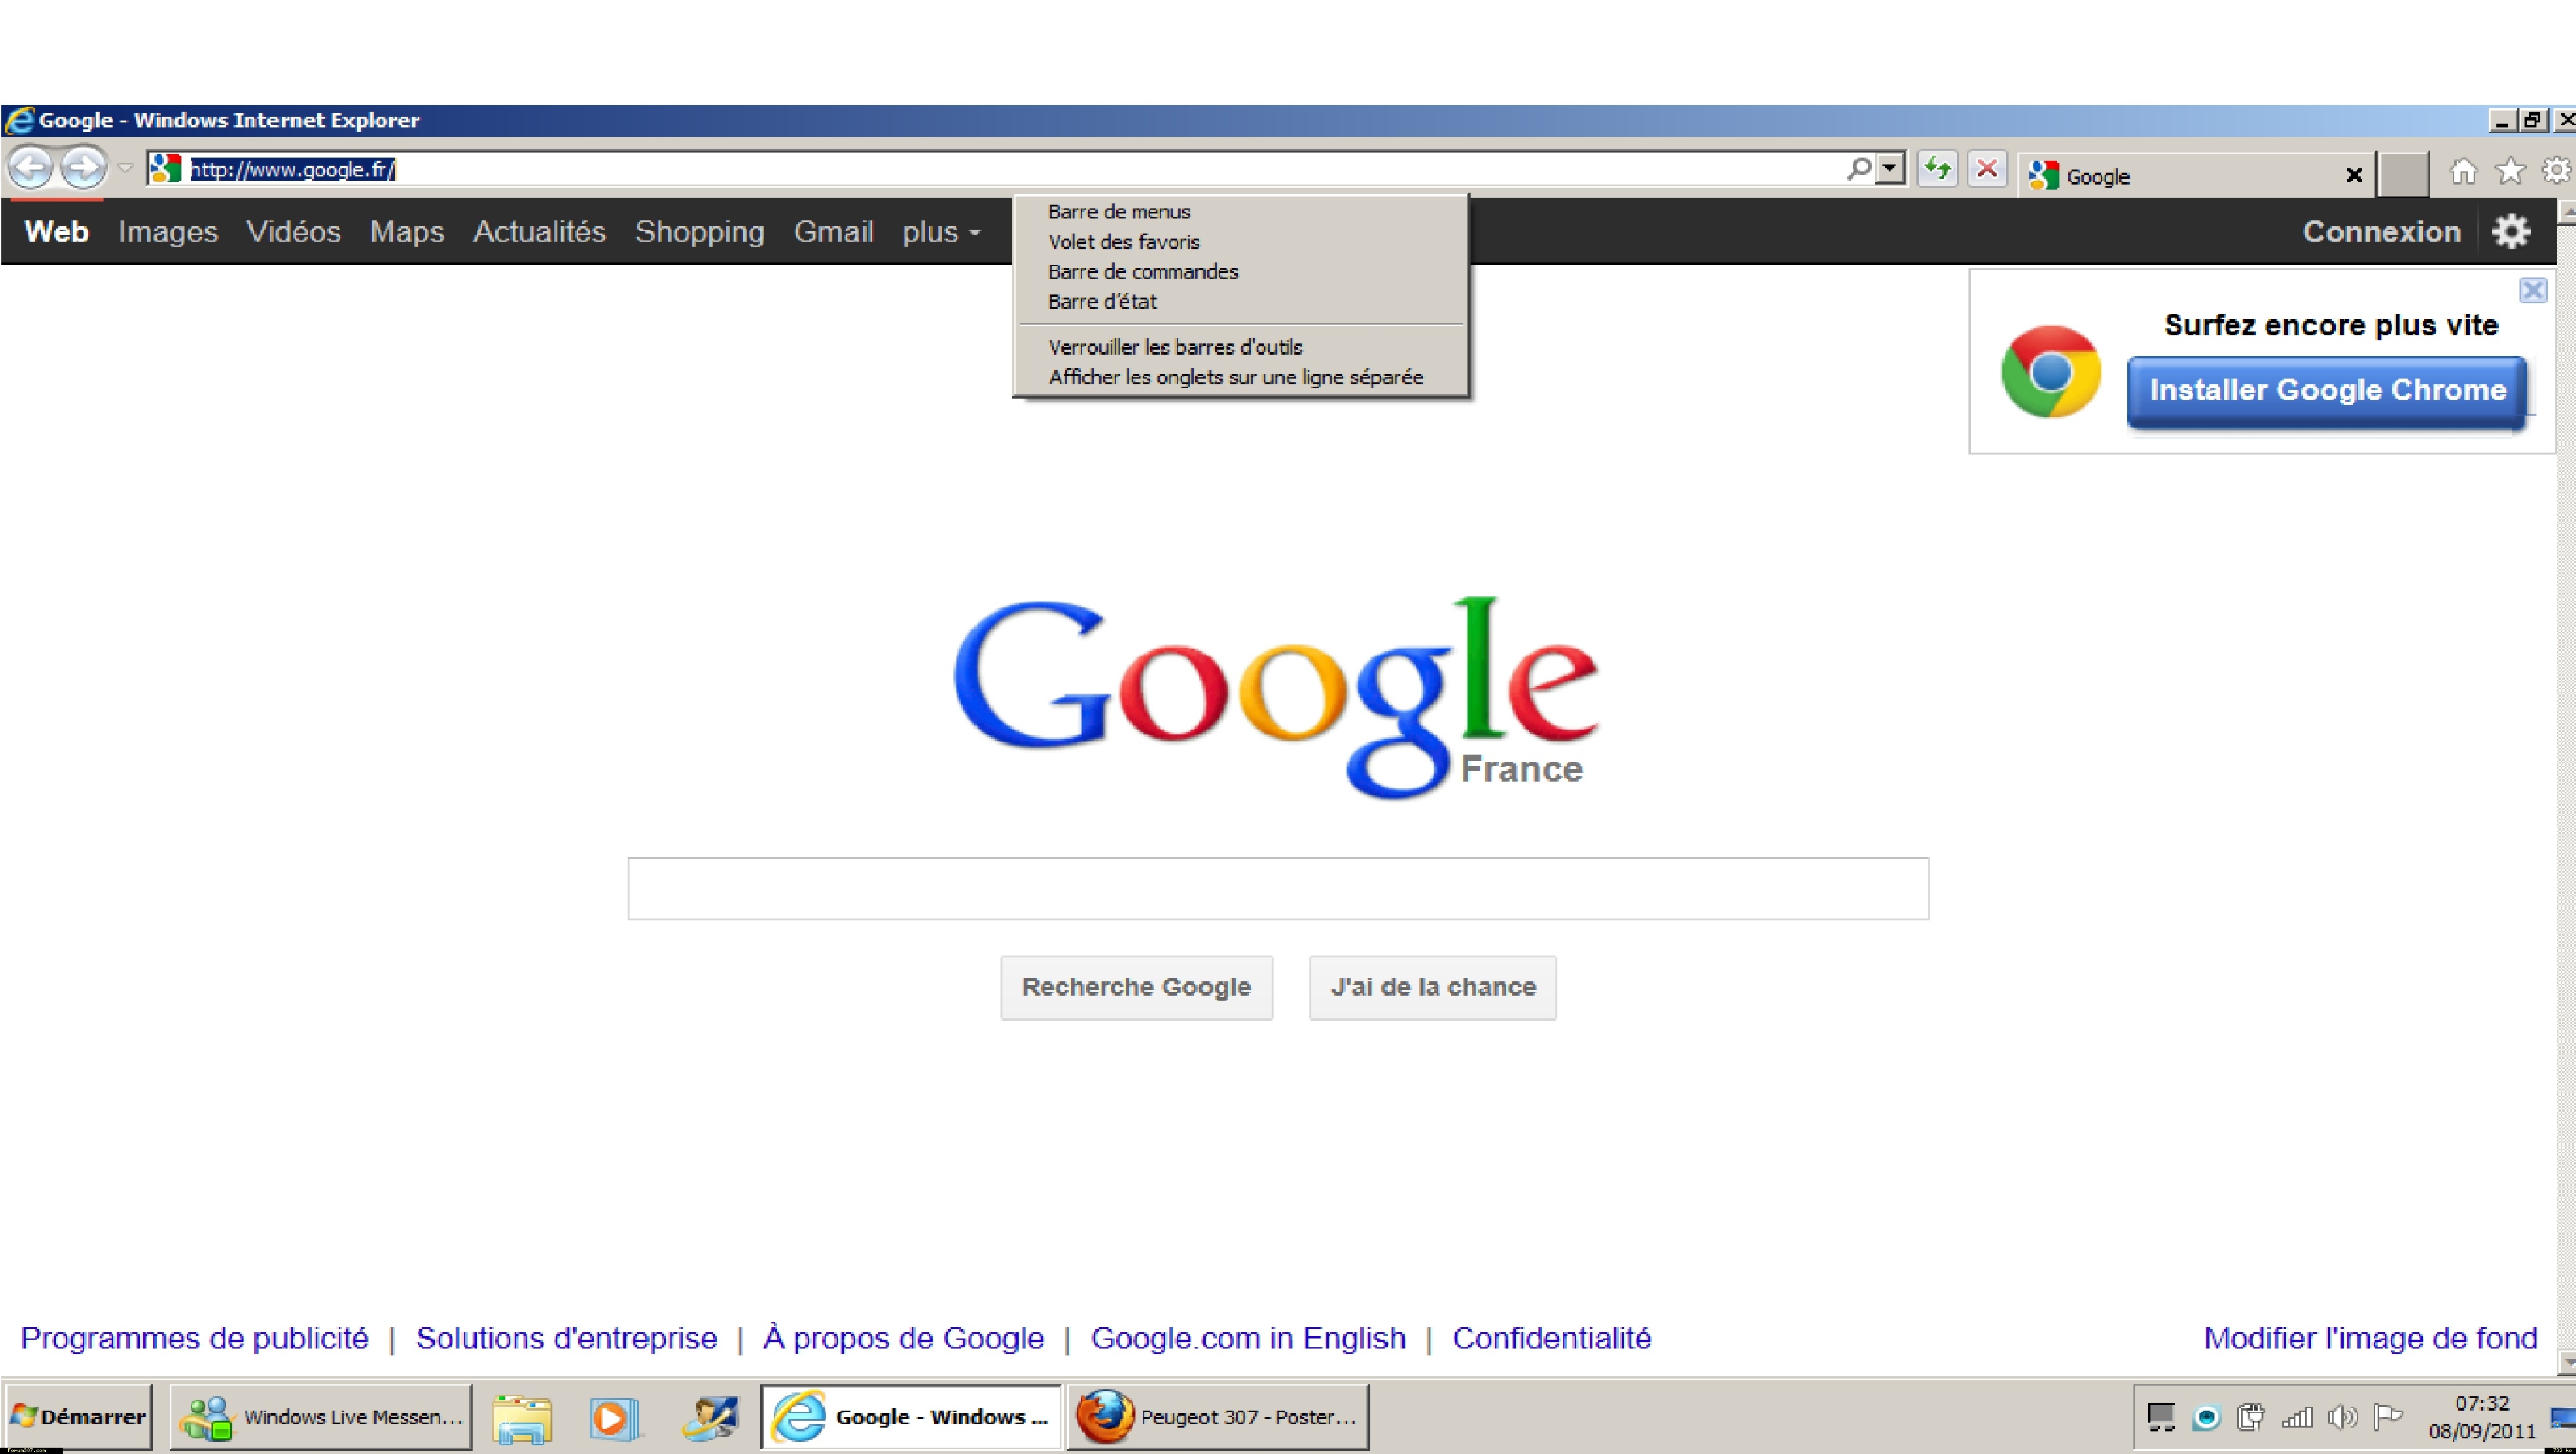Select Web in Google navigation bar
This screenshot has width=2576, height=1454.
[56, 231]
